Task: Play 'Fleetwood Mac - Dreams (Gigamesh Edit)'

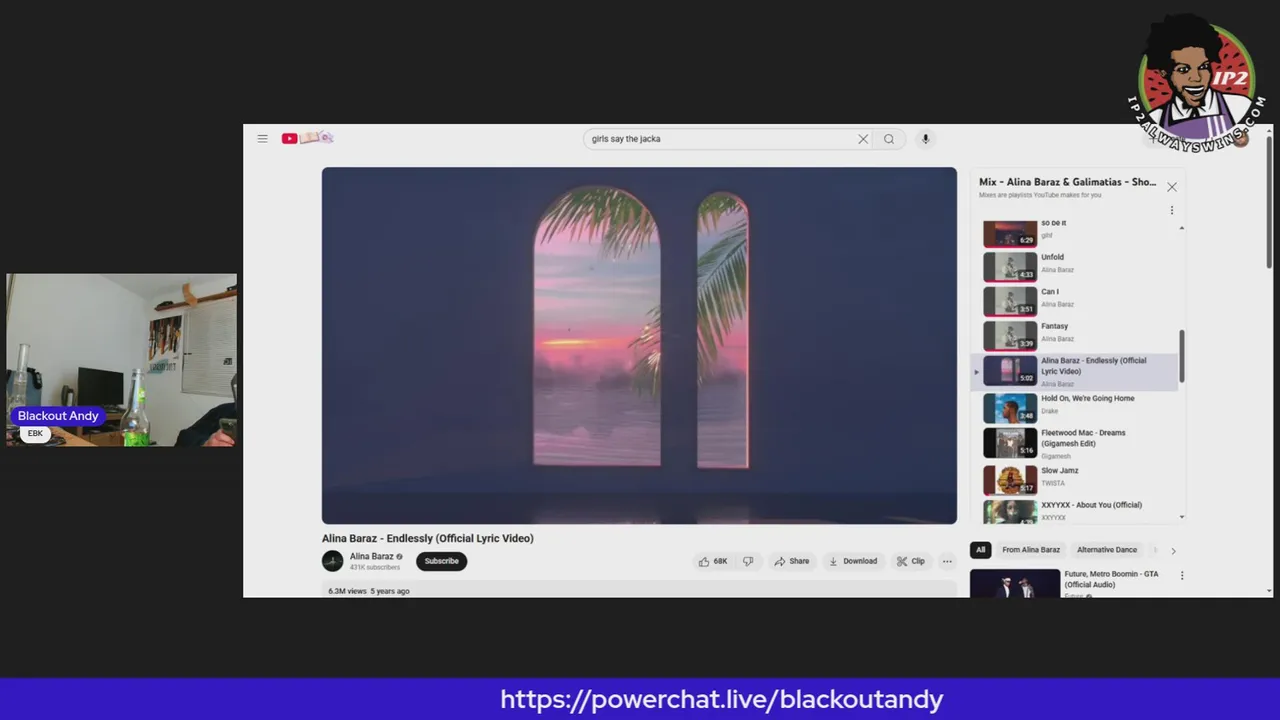Action: 1075,442
